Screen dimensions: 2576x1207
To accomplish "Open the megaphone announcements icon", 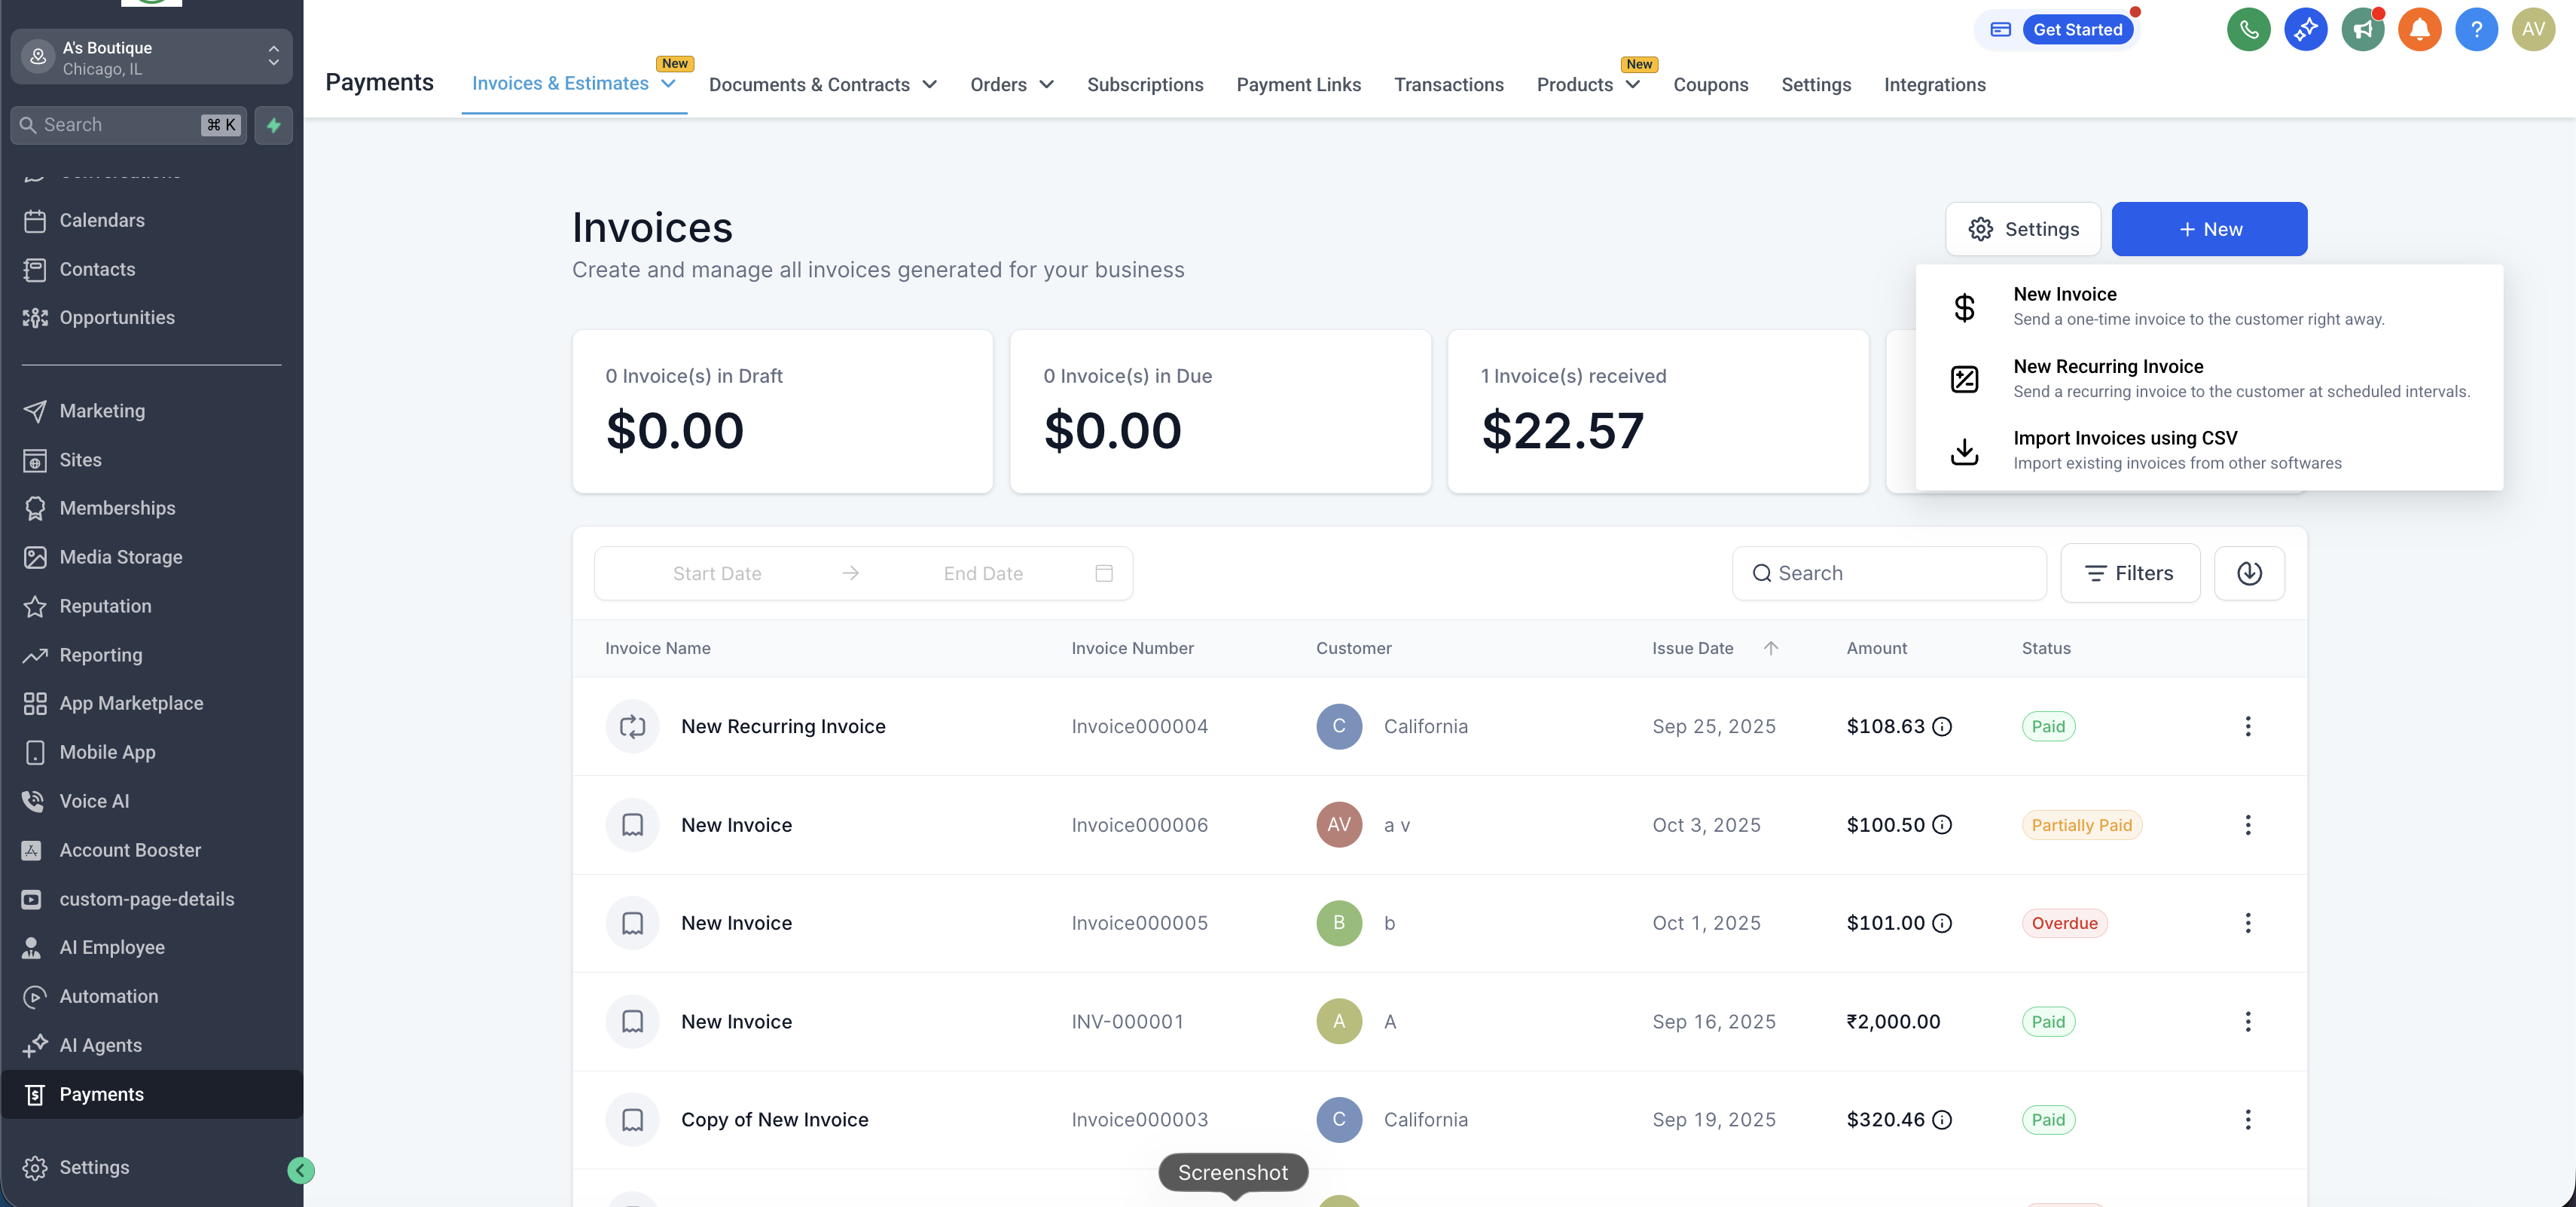I will pos(2362,30).
